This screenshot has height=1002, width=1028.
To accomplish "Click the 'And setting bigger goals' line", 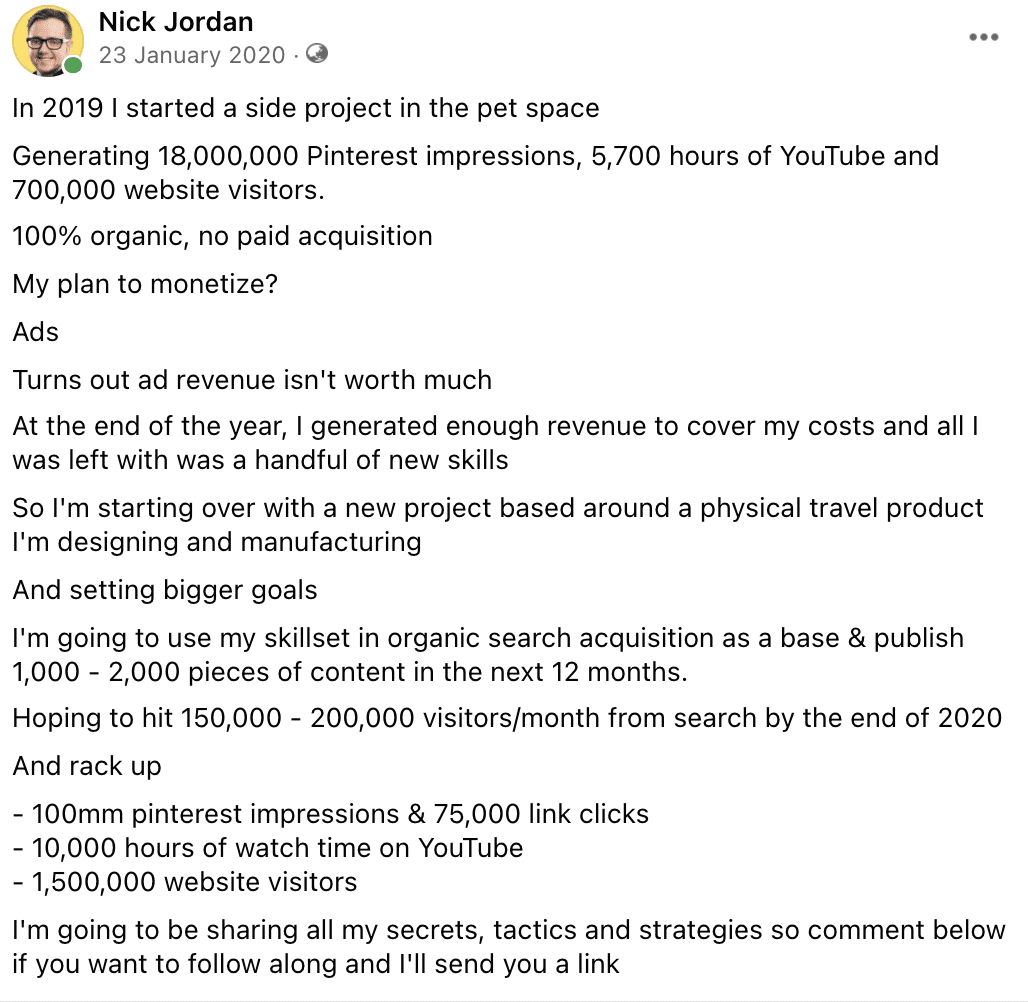I will point(165,590).
